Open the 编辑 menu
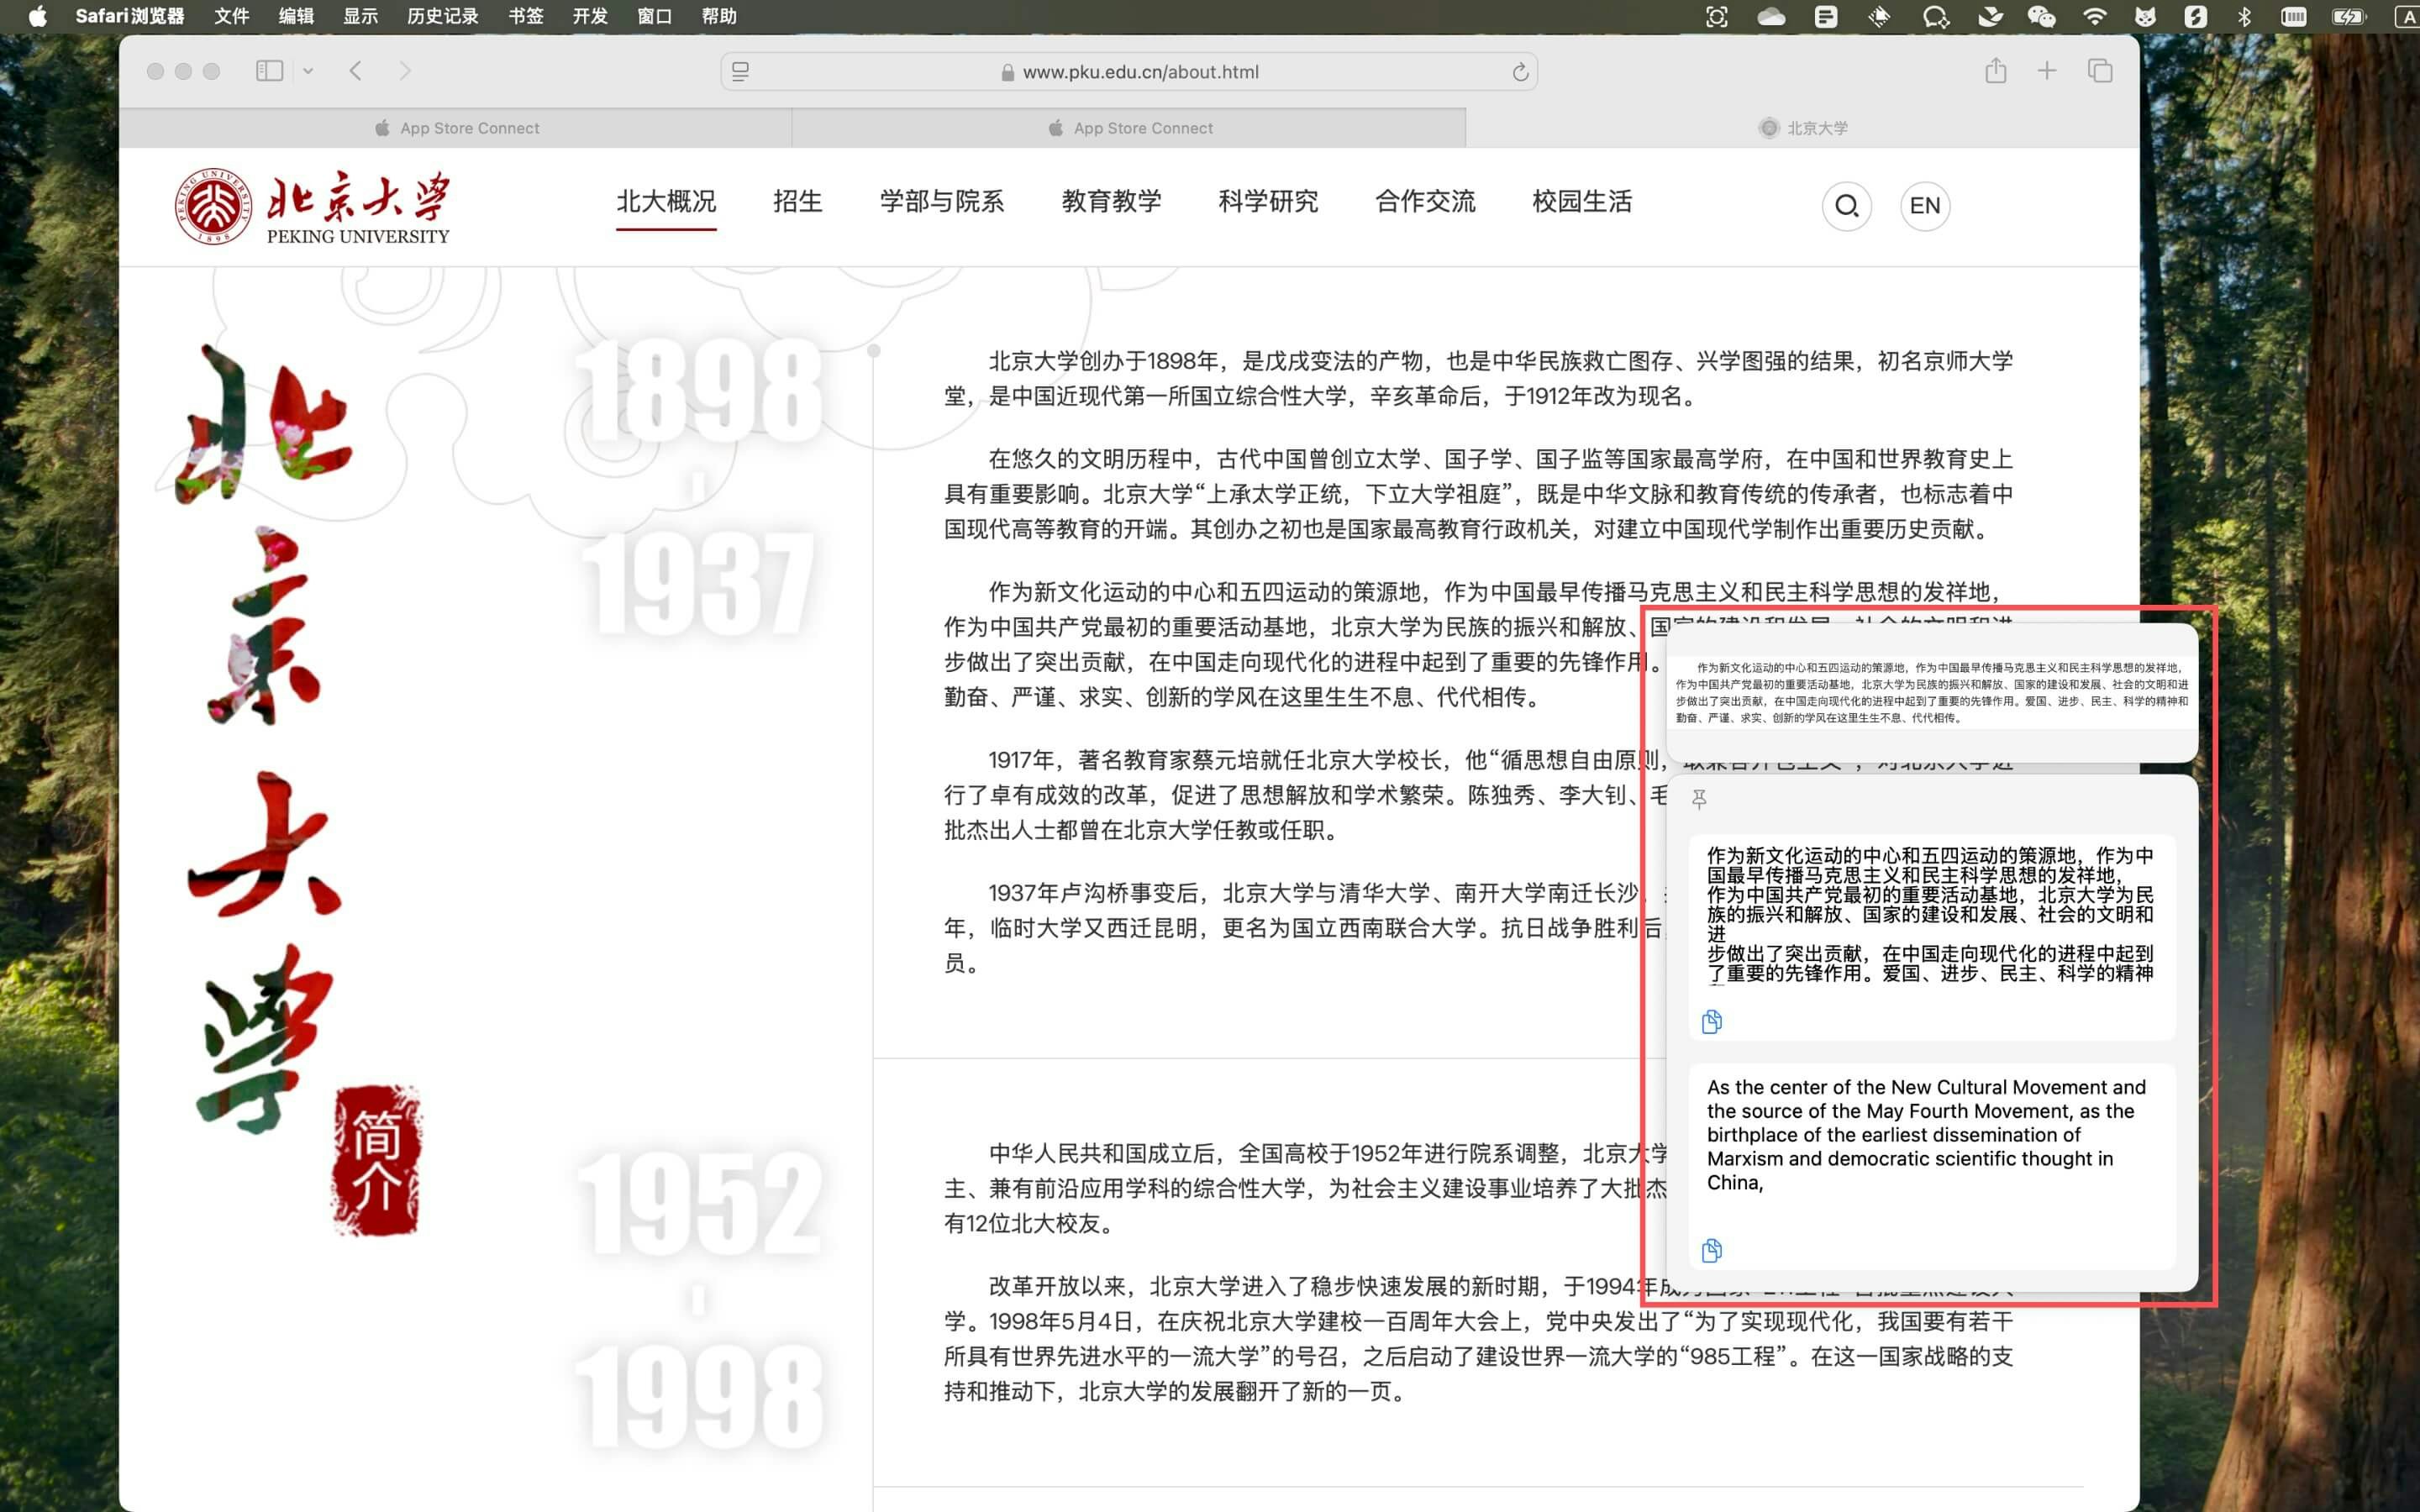This screenshot has height=1512, width=2420. pos(296,16)
